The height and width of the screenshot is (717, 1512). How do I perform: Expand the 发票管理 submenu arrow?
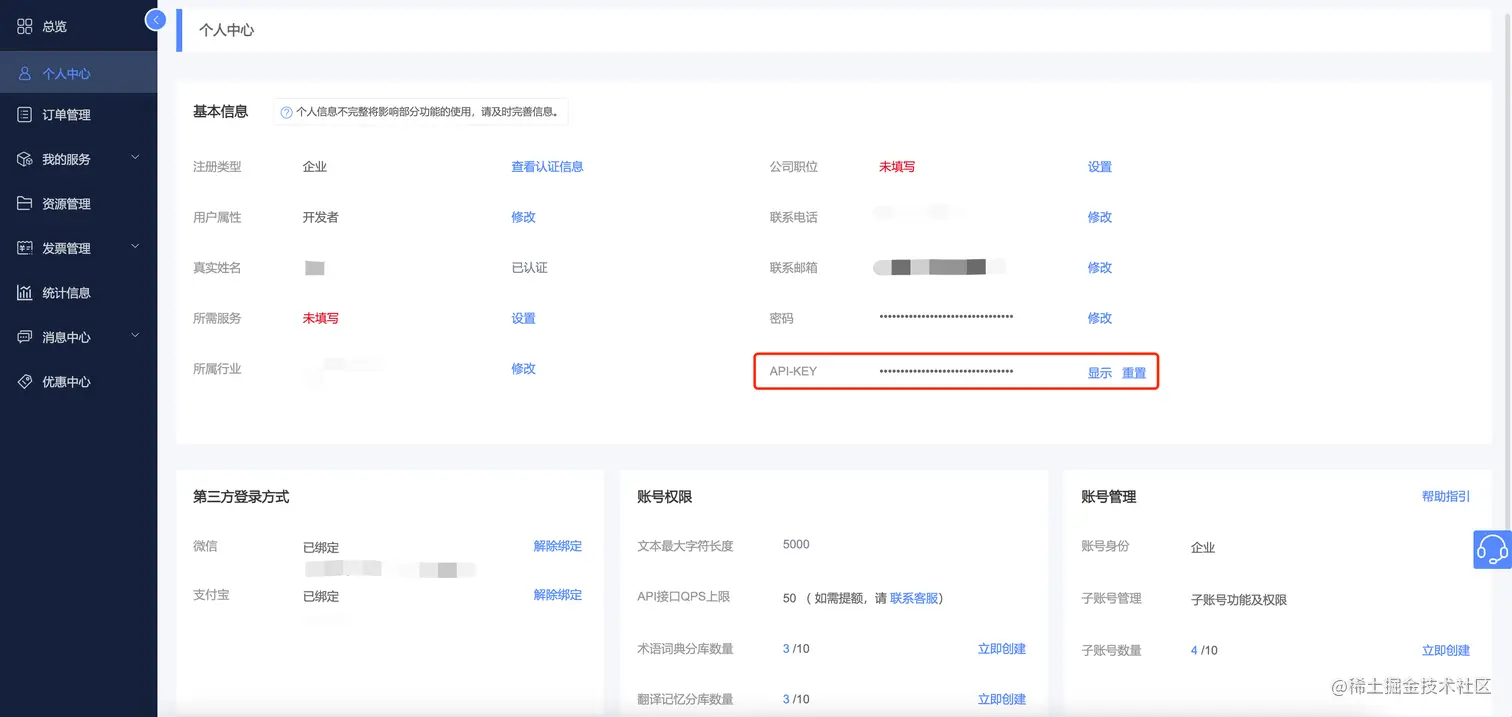pos(135,247)
